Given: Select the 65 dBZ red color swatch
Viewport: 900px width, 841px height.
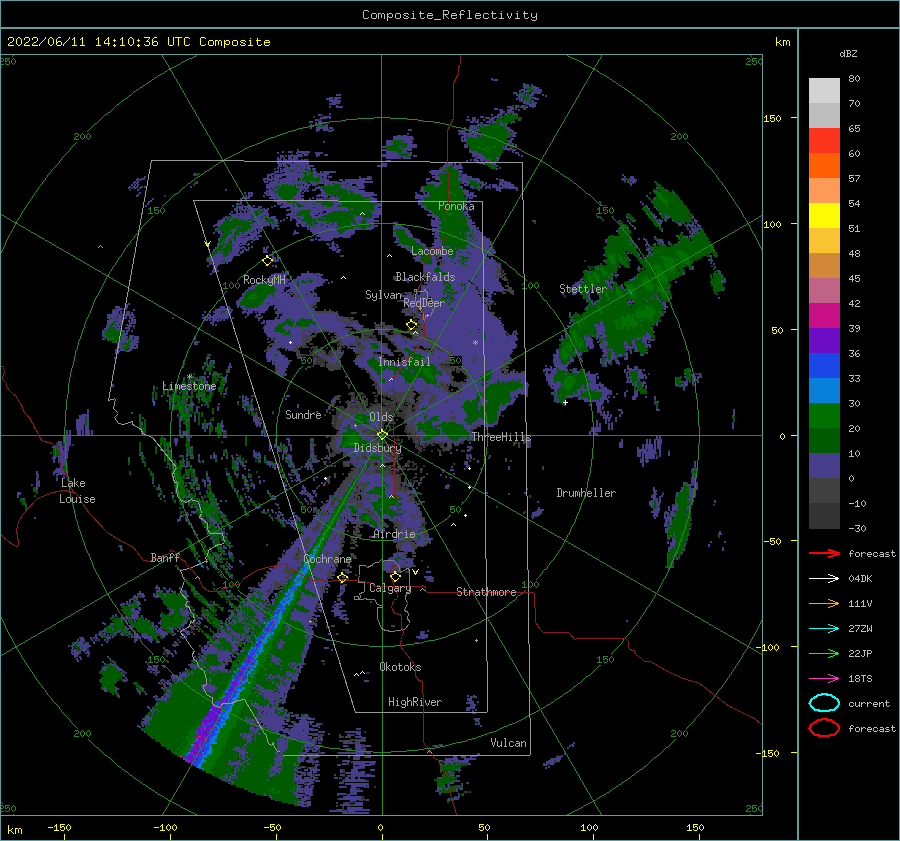Looking at the screenshot, I should coord(824,140).
